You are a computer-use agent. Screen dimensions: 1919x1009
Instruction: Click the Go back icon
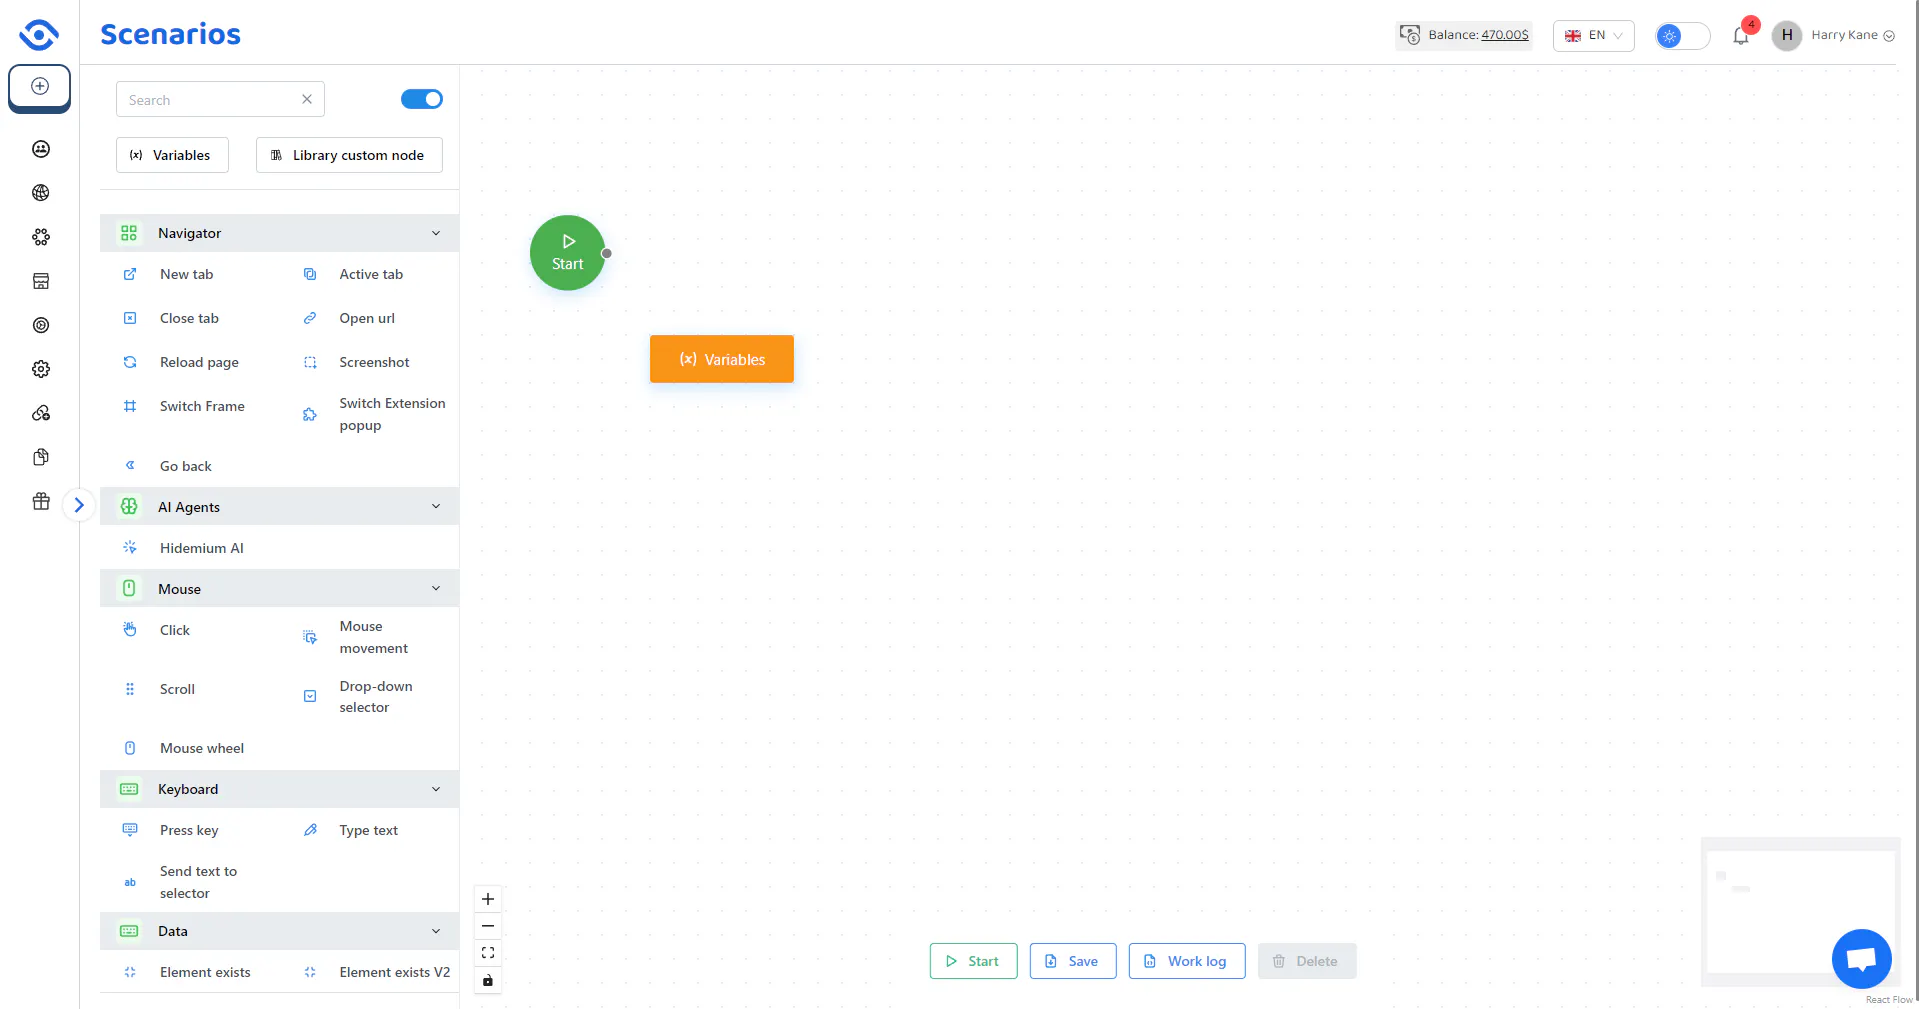click(130, 465)
